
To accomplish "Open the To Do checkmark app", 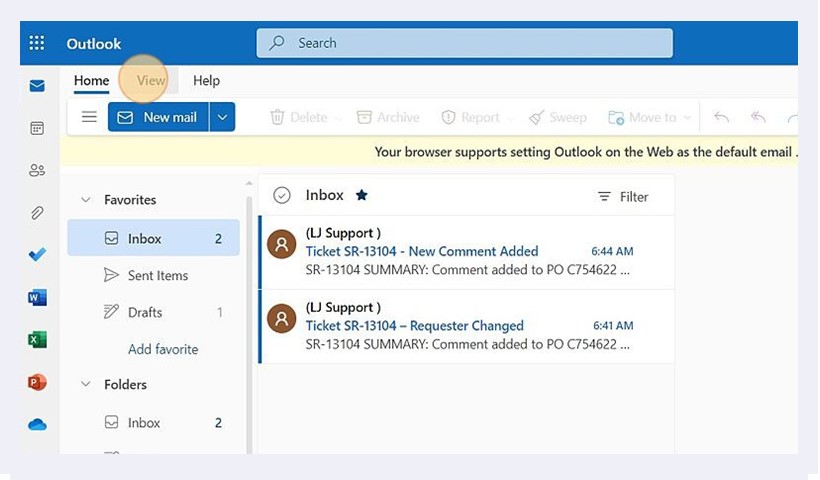I will click(x=37, y=255).
